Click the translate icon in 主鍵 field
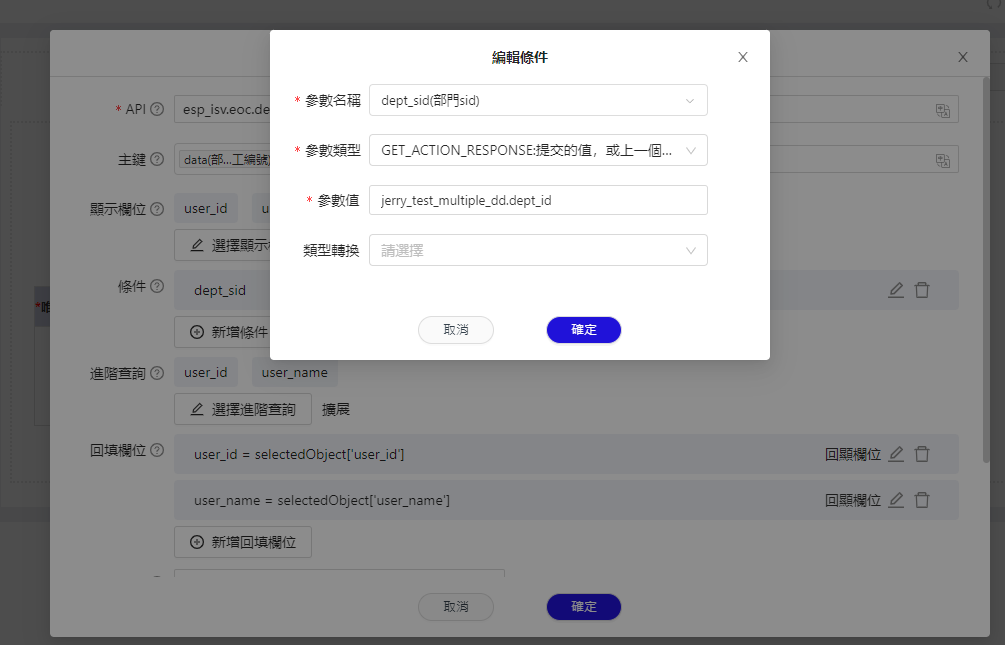The image size is (1005, 645). (942, 160)
